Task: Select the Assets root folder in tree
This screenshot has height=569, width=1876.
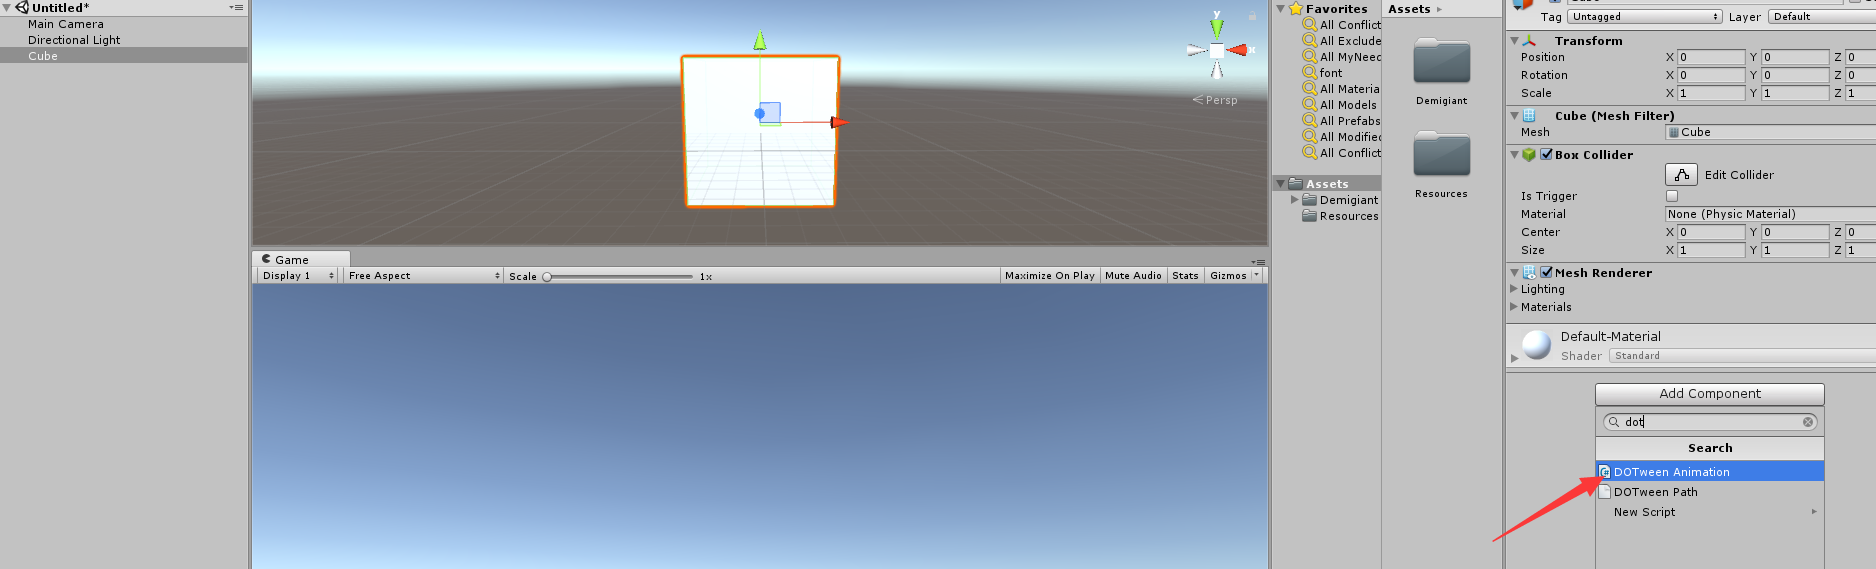Action: [x=1327, y=184]
